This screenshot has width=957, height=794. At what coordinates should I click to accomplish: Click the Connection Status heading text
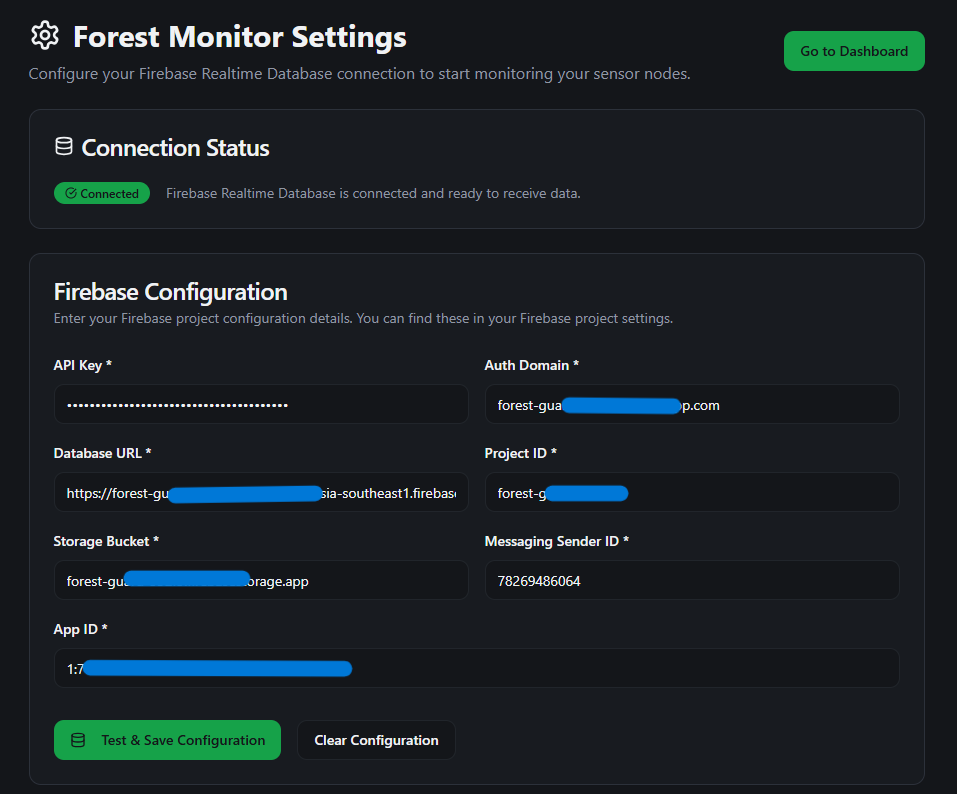coord(175,148)
